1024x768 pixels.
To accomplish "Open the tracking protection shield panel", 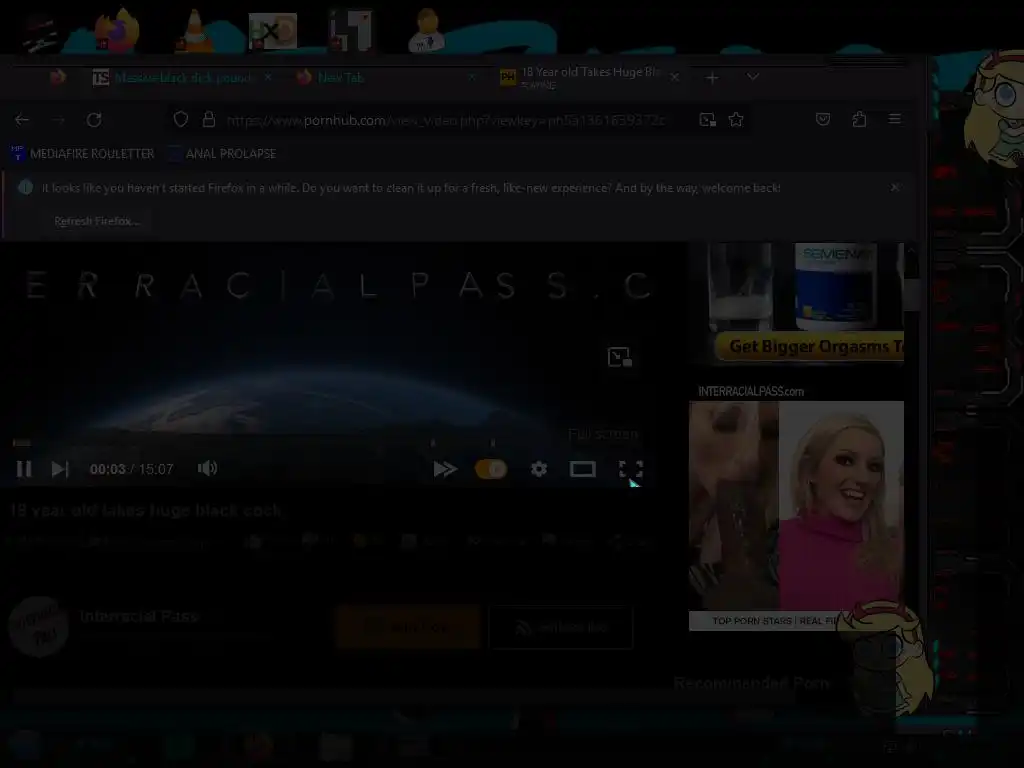I will [x=181, y=120].
